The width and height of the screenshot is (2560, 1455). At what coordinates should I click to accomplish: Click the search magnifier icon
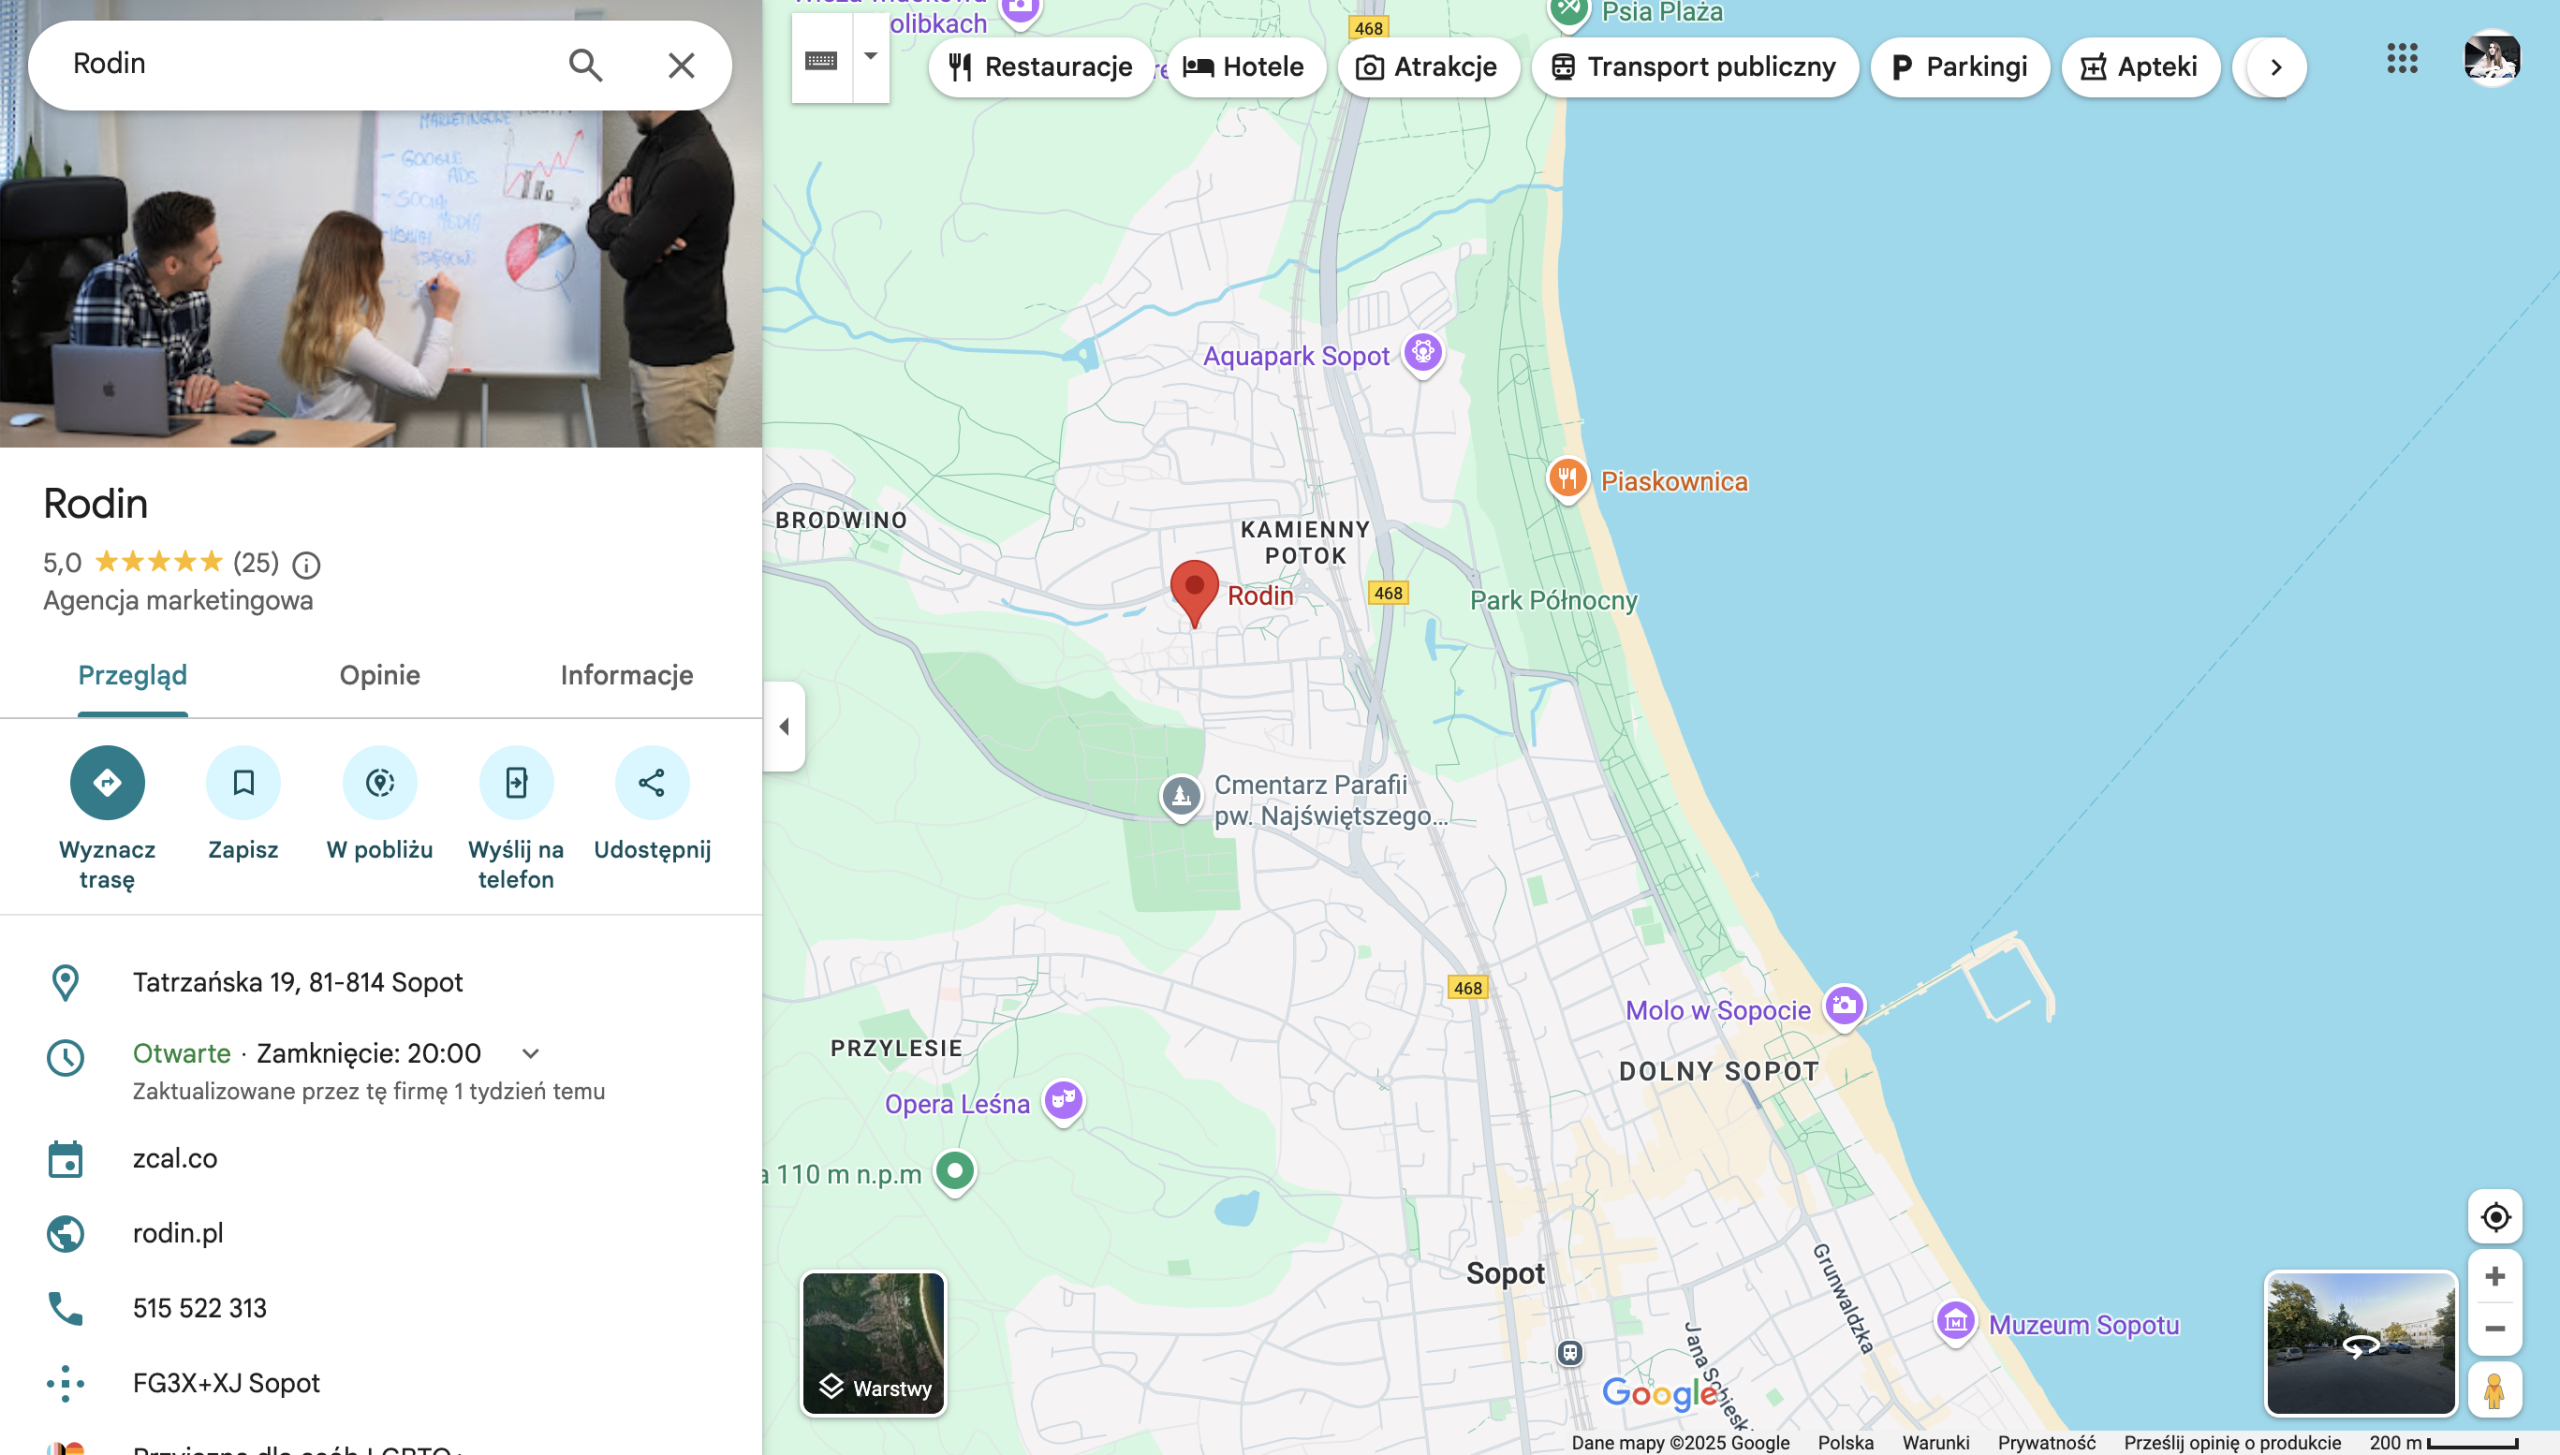click(585, 65)
